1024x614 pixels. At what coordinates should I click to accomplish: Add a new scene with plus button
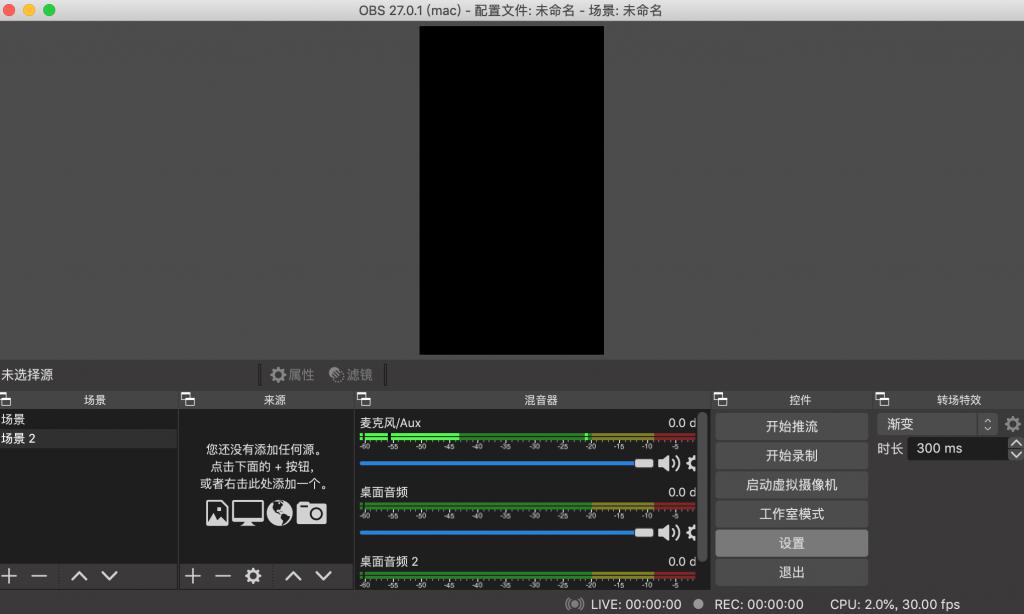(9, 575)
